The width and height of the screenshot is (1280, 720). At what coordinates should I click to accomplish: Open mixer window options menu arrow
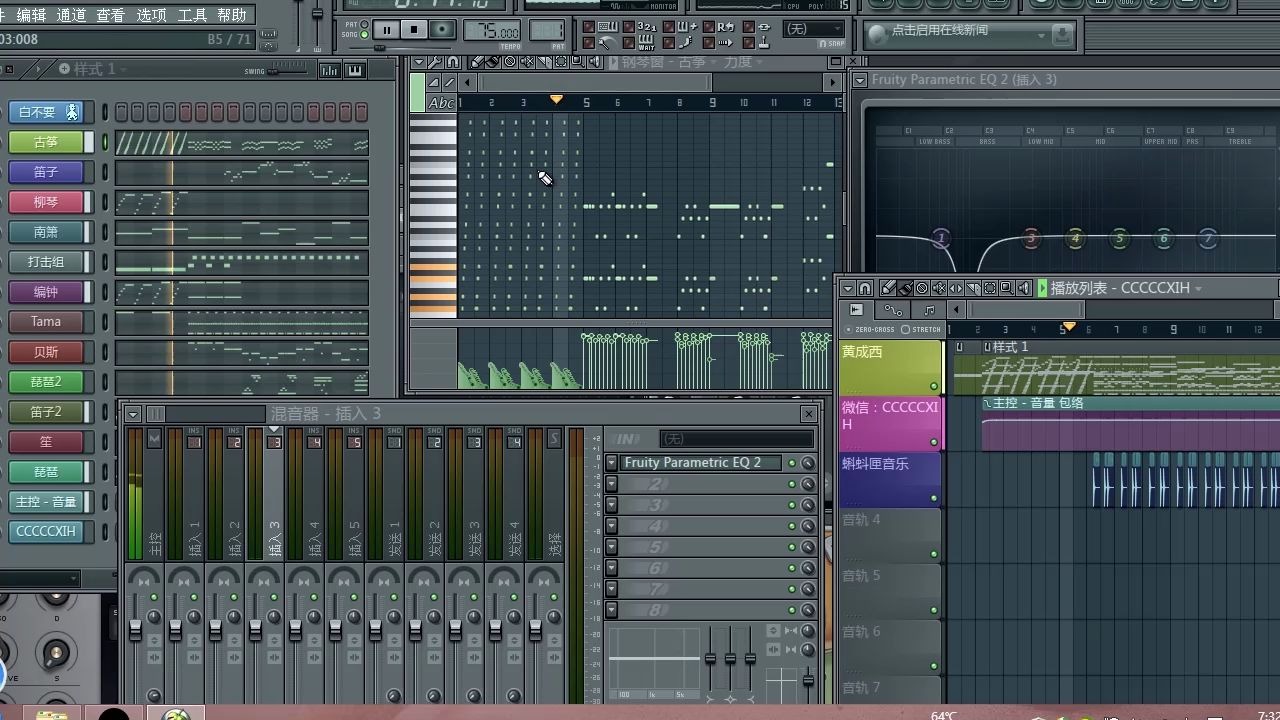tap(133, 414)
